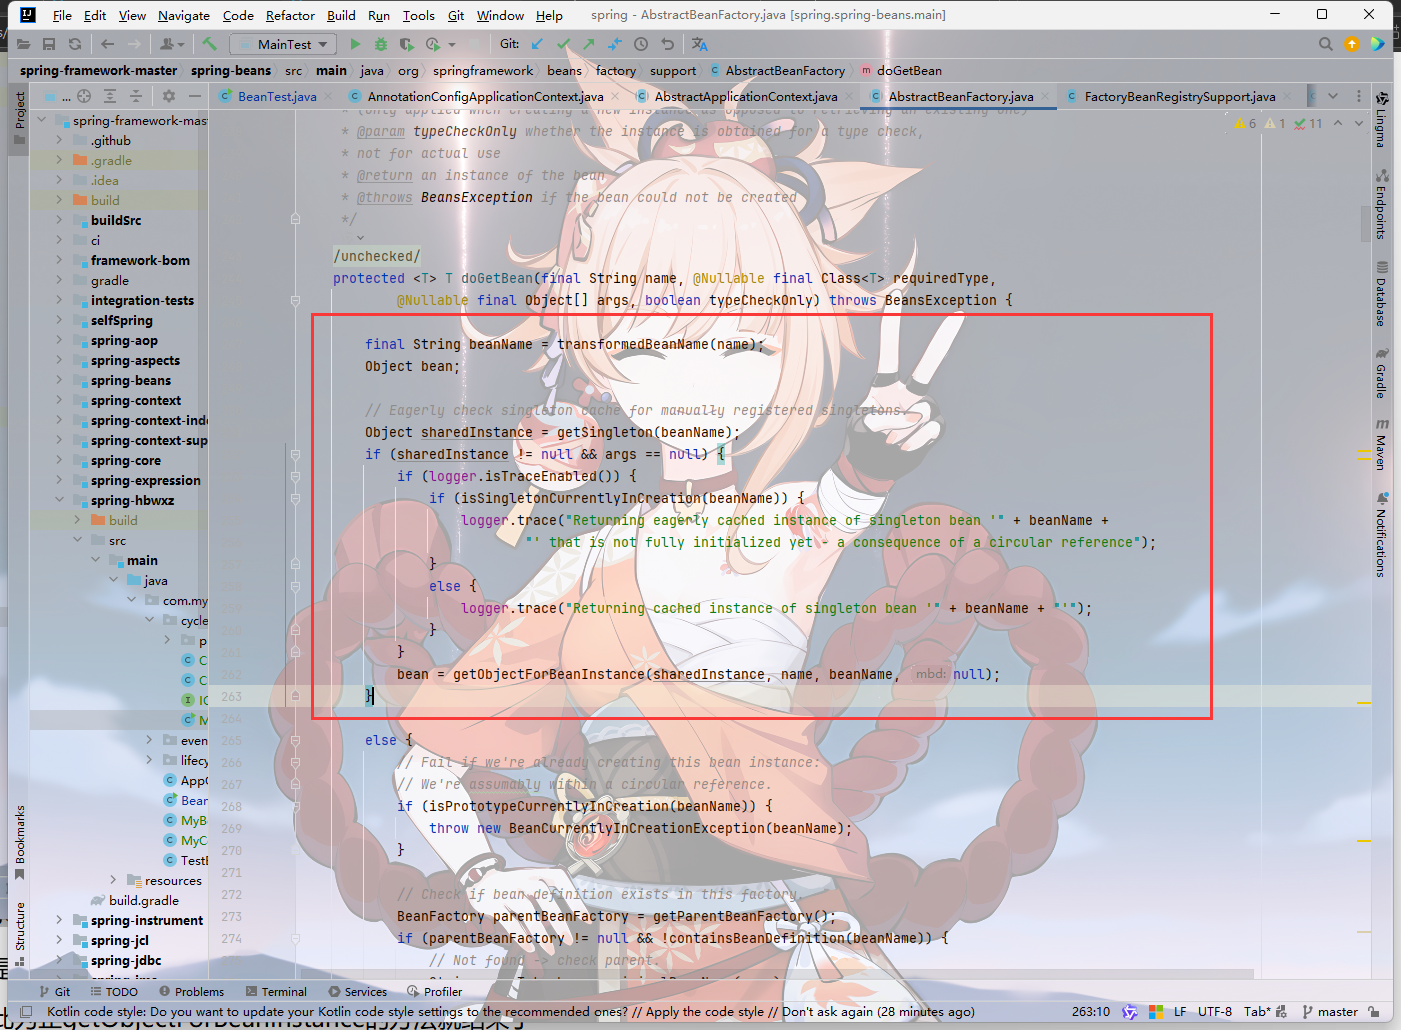This screenshot has height=1030, width=1401.
Task: Go to previous highlighted error arrow
Action: [1338, 123]
